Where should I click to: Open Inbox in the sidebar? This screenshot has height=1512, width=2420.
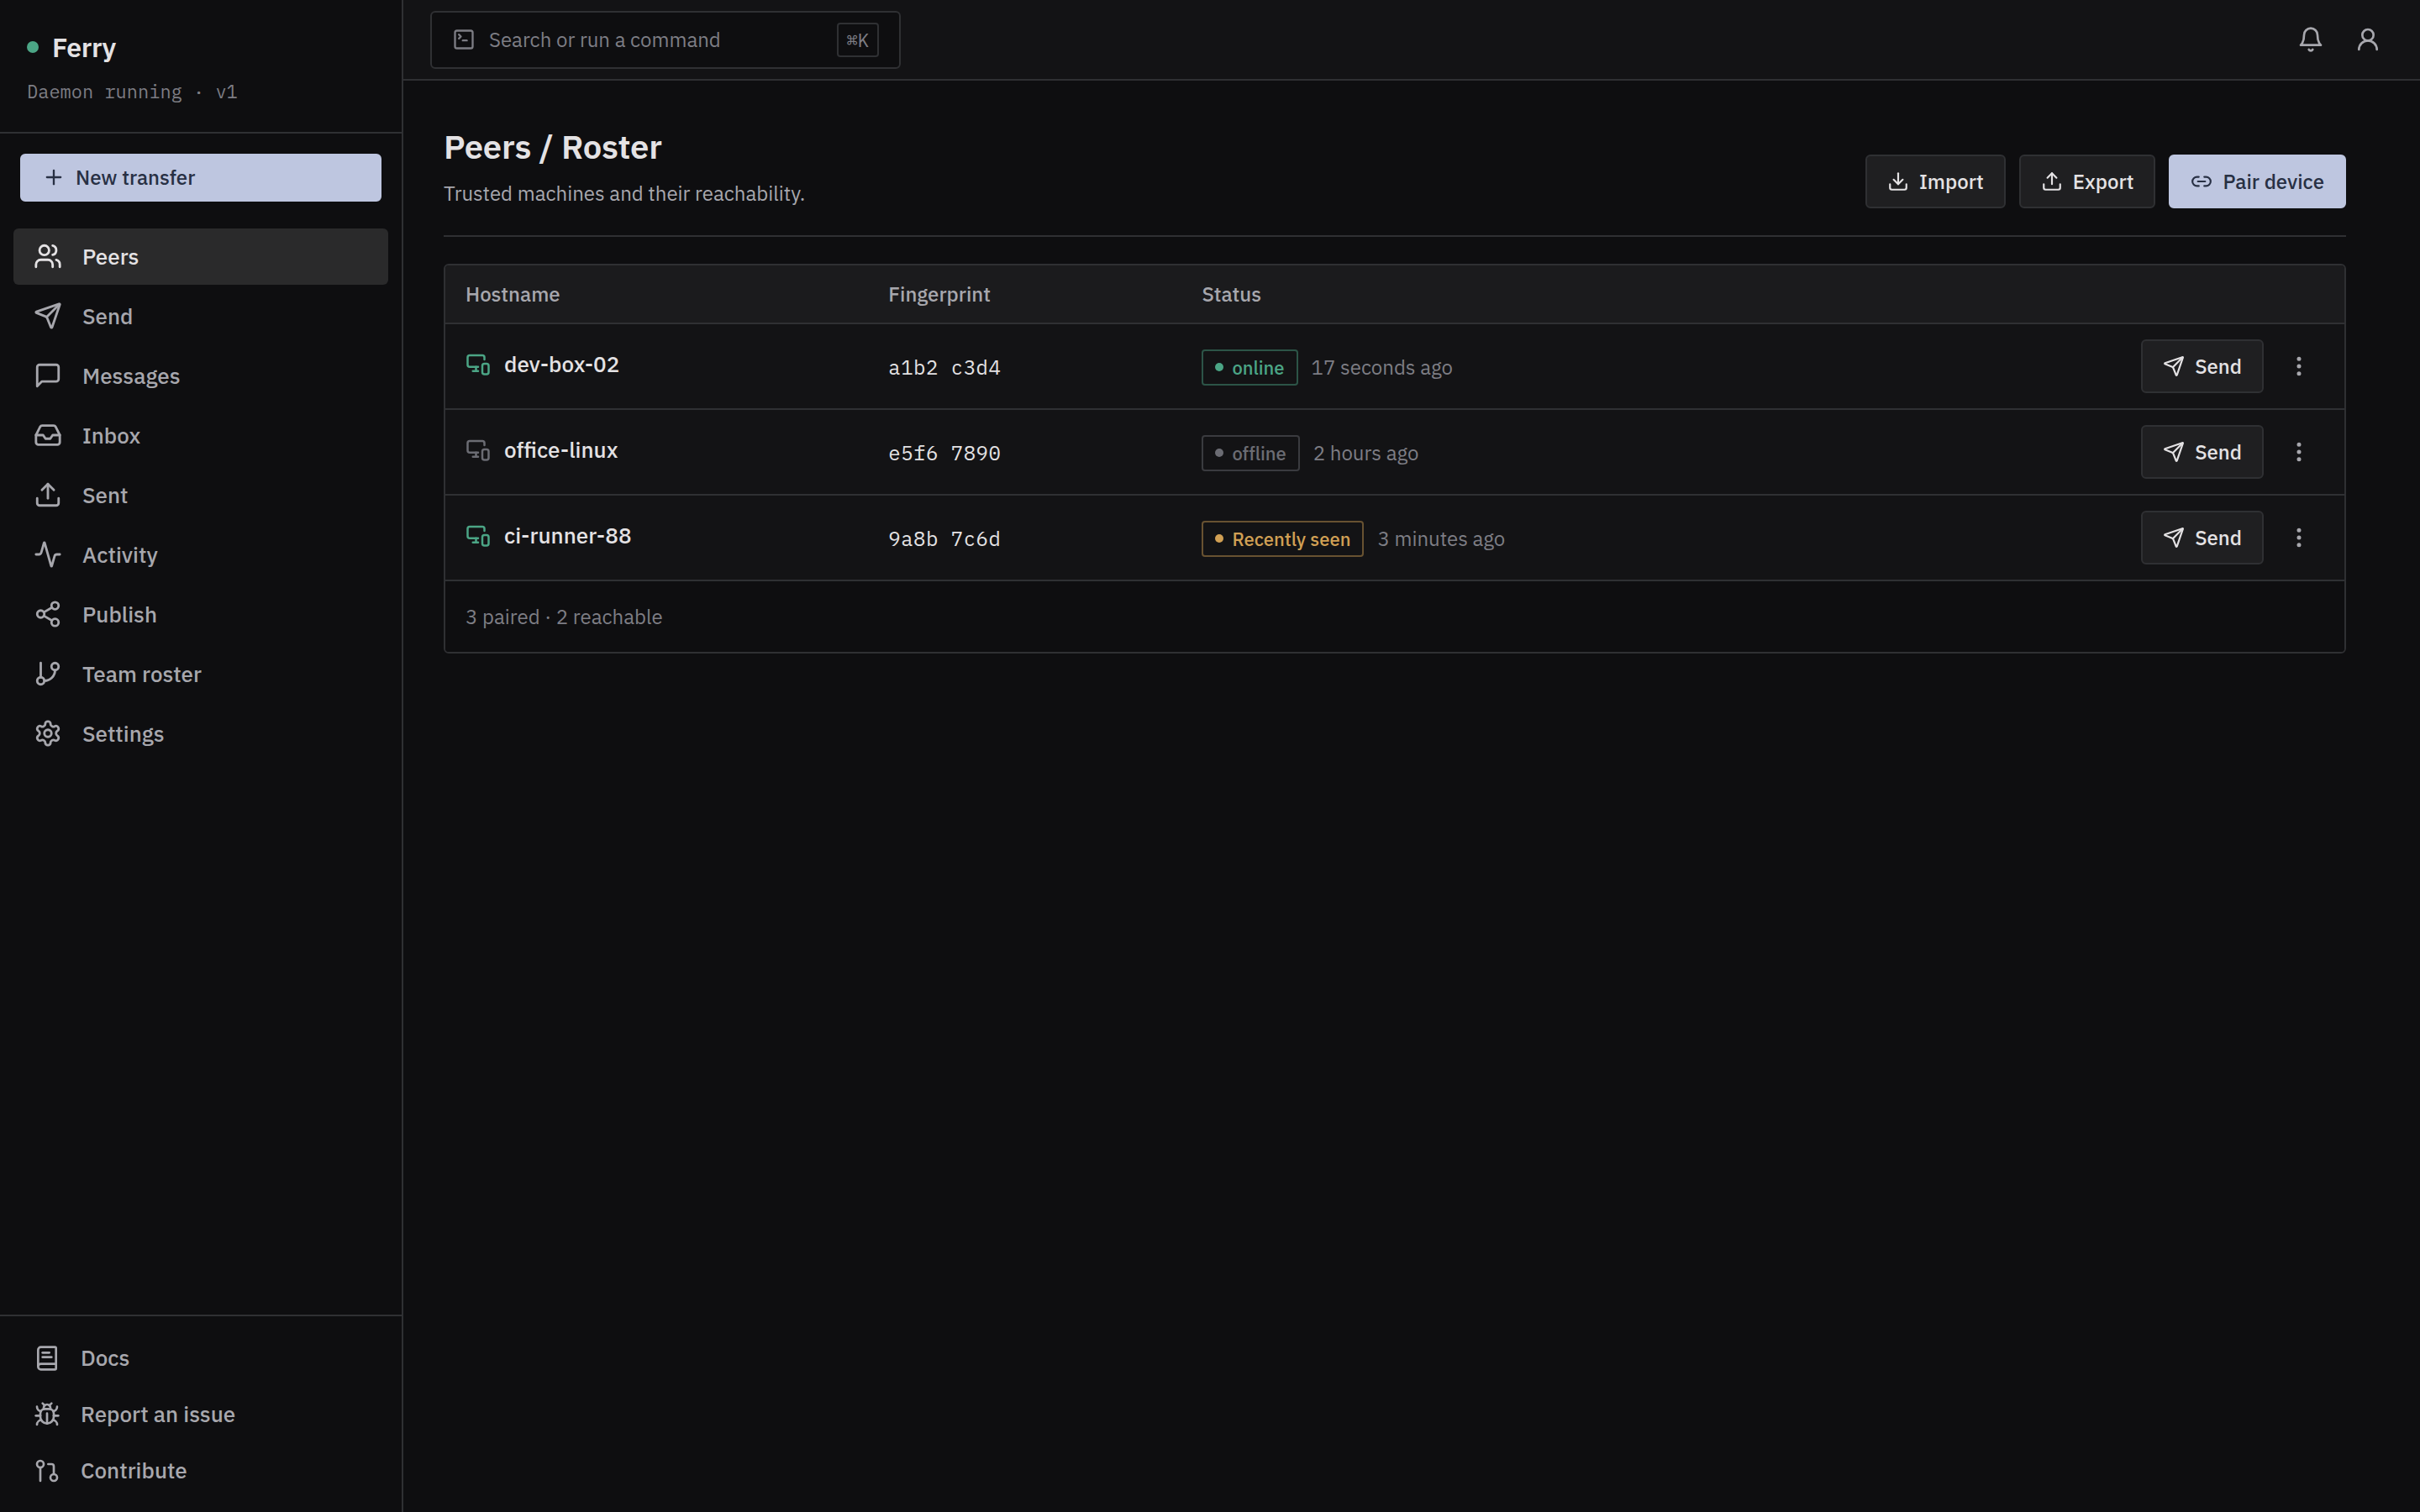click(201, 436)
